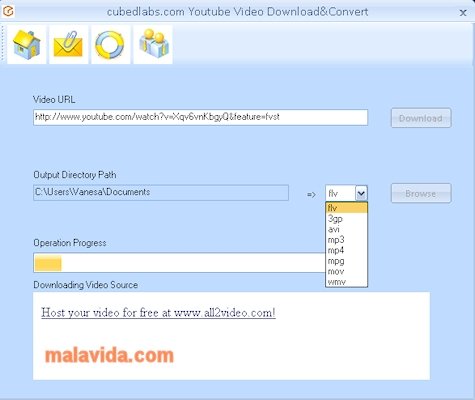Select mp3 from the format dropdown list
This screenshot has height=400, width=475.
tap(346, 240)
